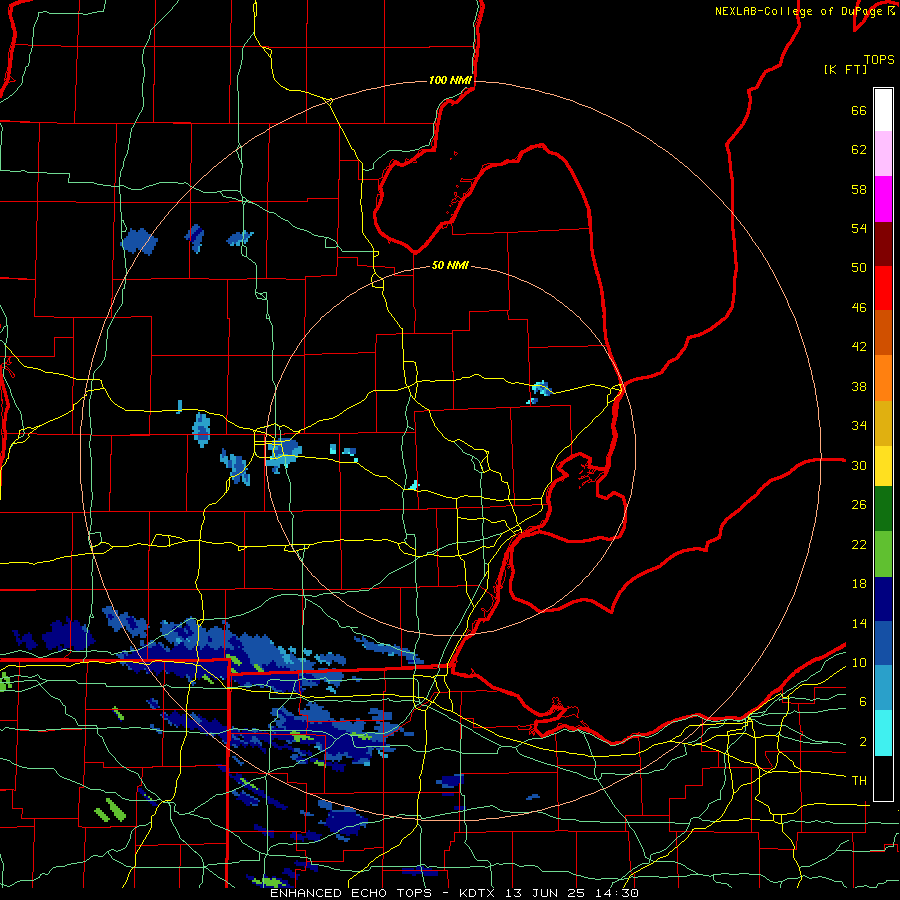
Task: Select the [K FT] units label
Action: coord(845,69)
